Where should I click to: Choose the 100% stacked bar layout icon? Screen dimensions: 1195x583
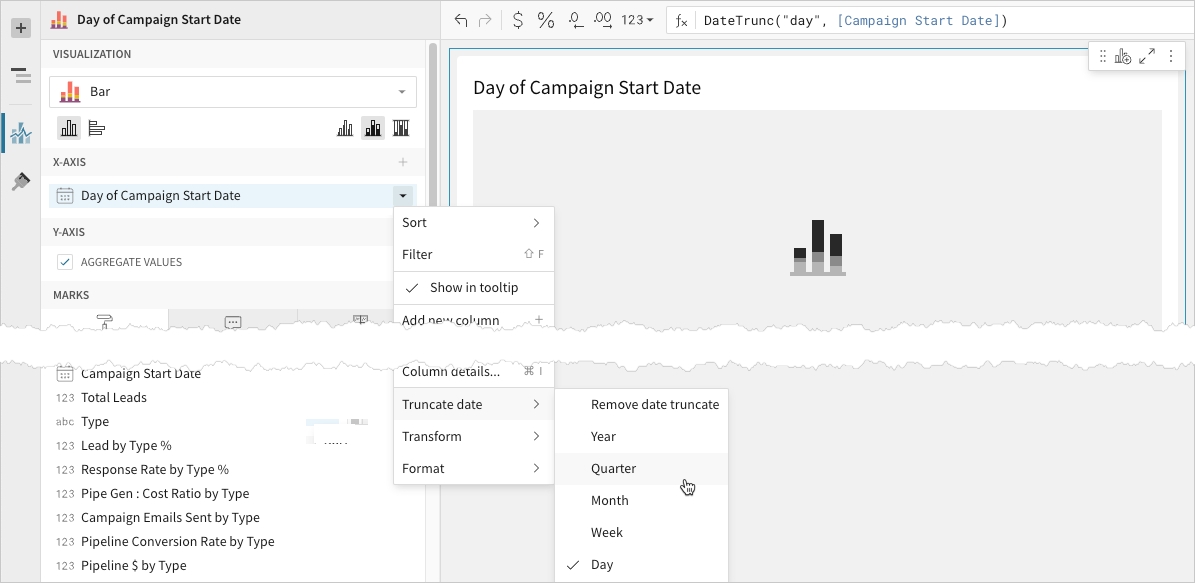[x=401, y=128]
